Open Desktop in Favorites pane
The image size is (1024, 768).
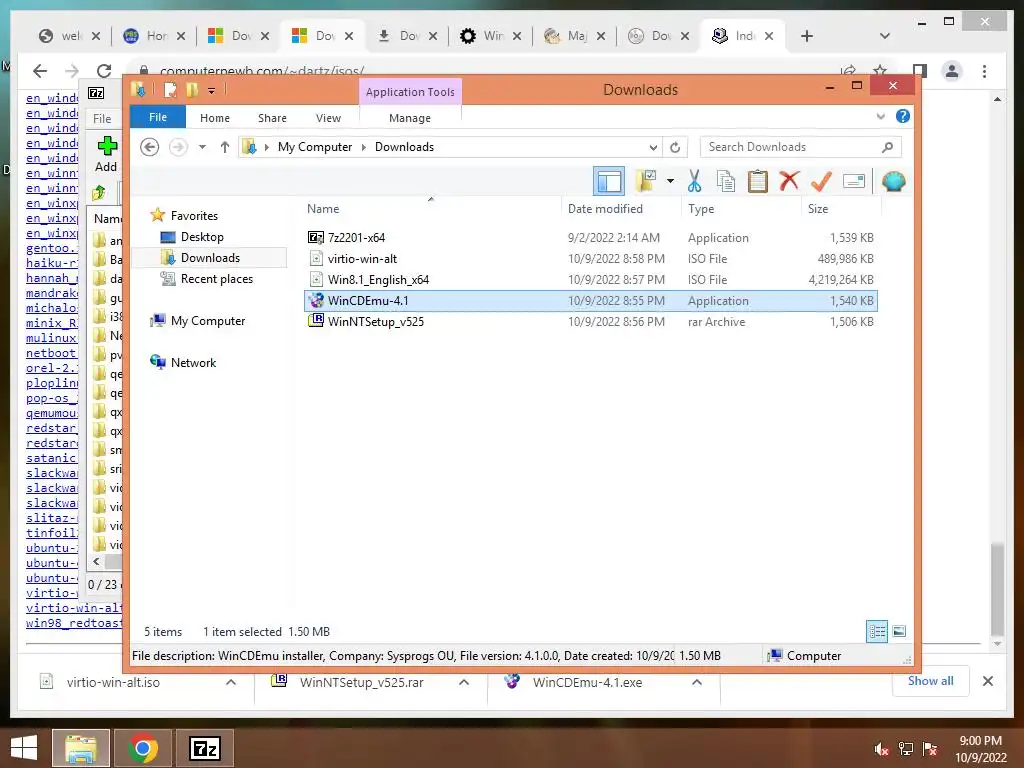click(x=202, y=237)
